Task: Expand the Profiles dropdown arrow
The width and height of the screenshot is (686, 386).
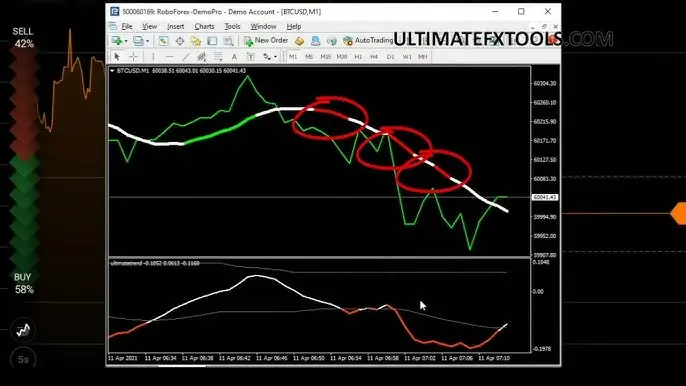Action: coord(147,41)
